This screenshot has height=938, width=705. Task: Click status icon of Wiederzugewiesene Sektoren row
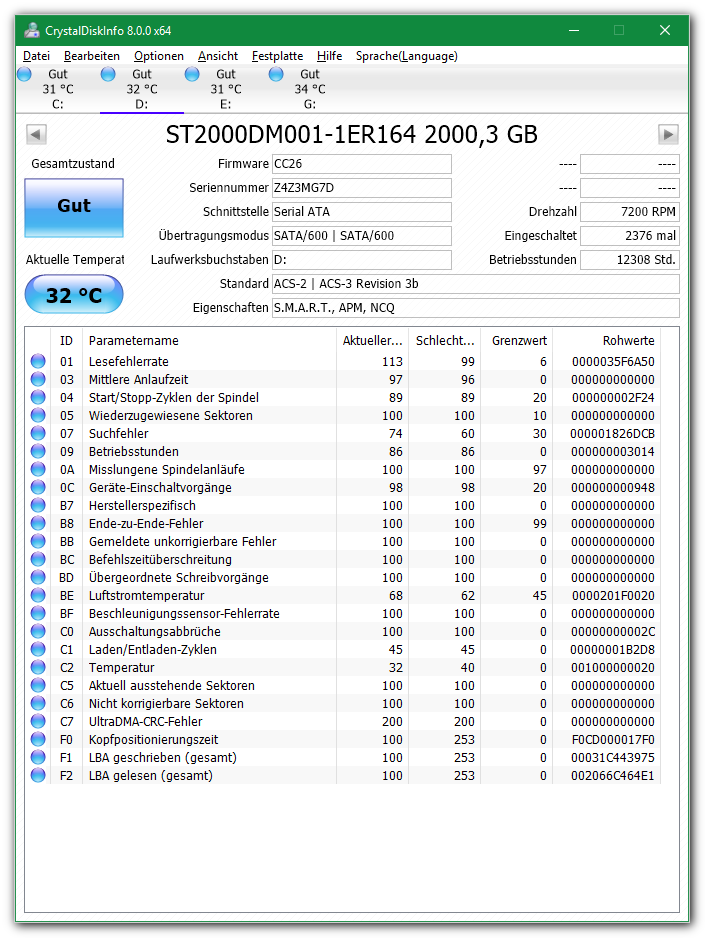38,415
